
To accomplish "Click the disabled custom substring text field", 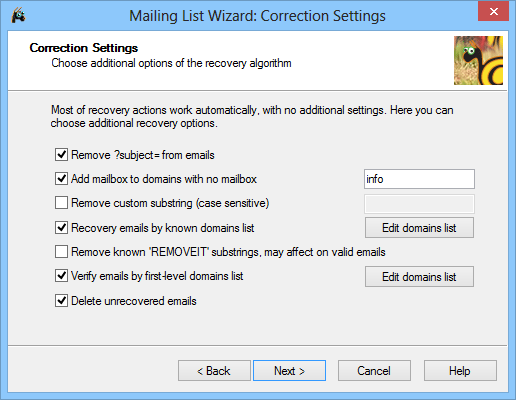I will click(x=419, y=204).
